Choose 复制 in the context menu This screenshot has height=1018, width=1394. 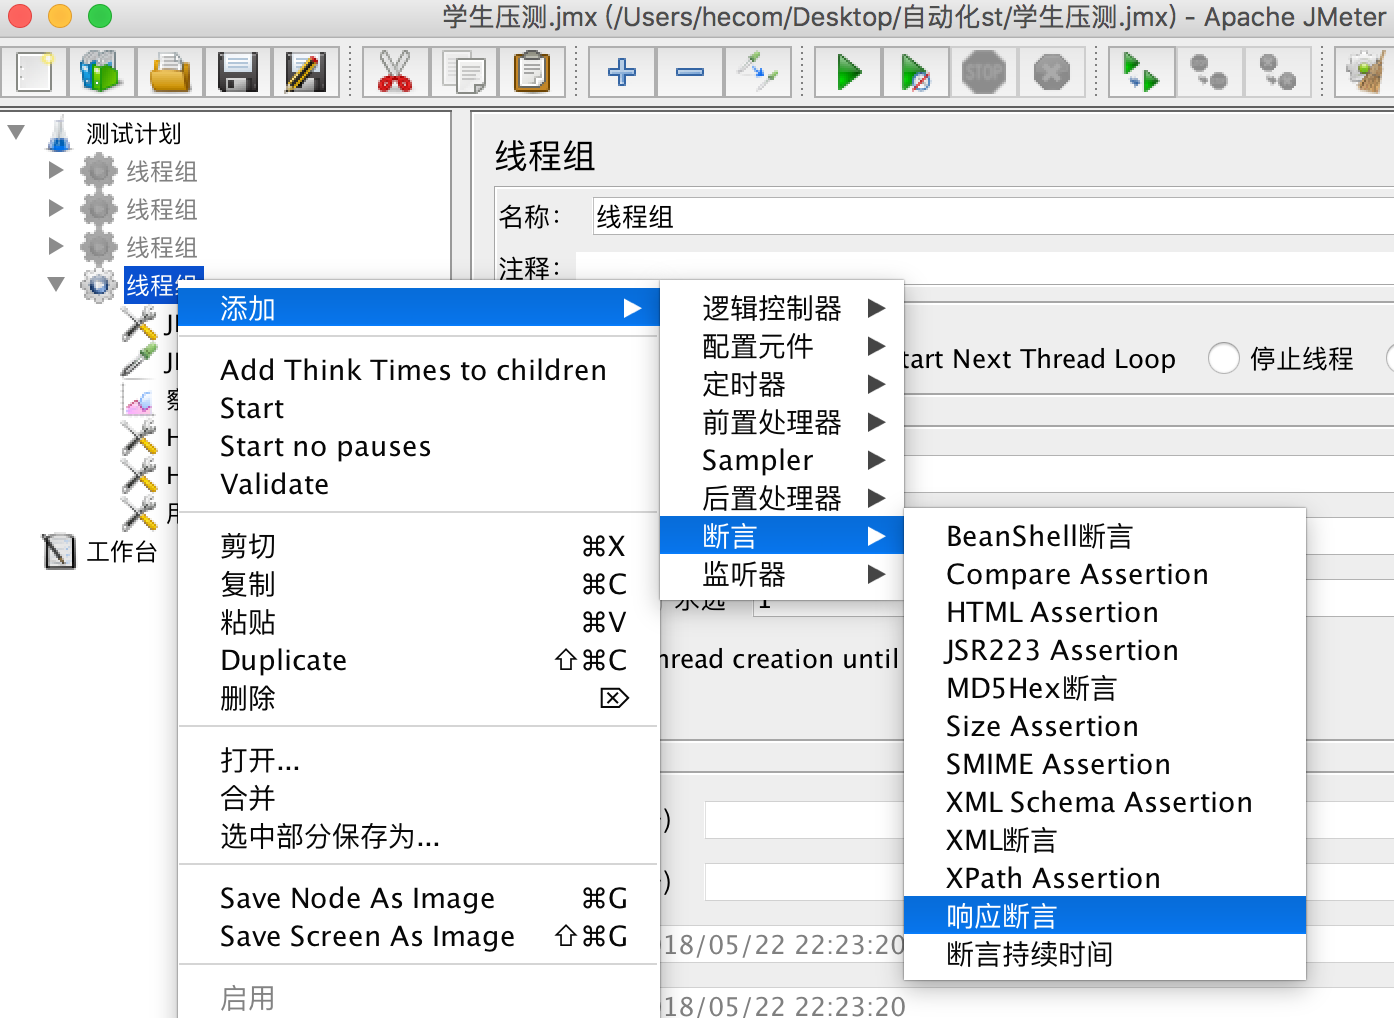[x=418, y=584]
